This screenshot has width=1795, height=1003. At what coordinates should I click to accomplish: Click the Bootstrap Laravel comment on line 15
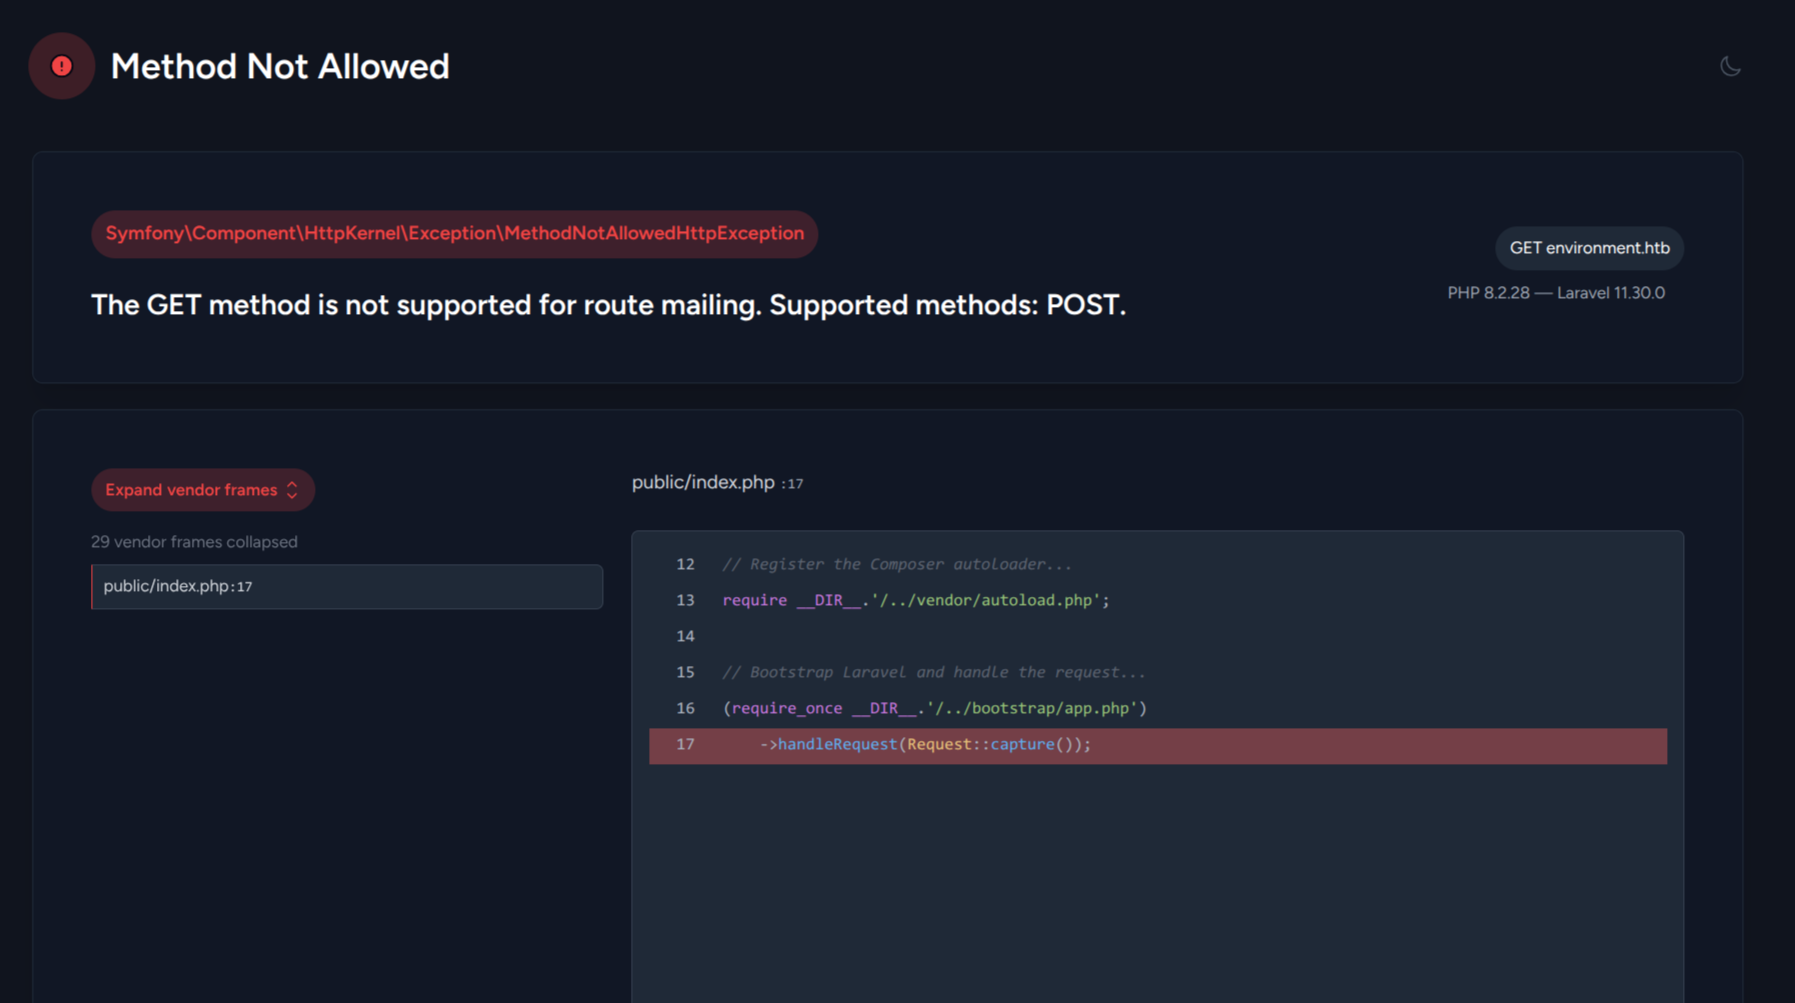point(933,673)
